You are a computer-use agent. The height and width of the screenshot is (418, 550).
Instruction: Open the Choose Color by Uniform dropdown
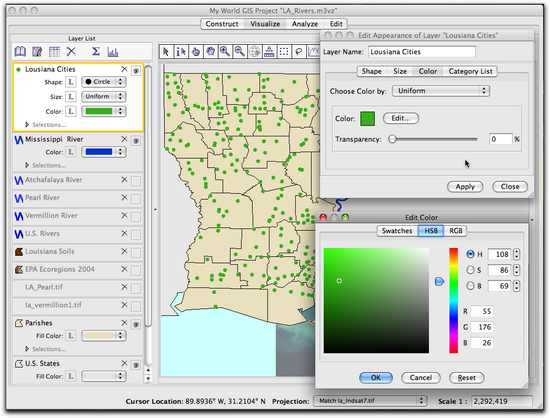pos(441,91)
